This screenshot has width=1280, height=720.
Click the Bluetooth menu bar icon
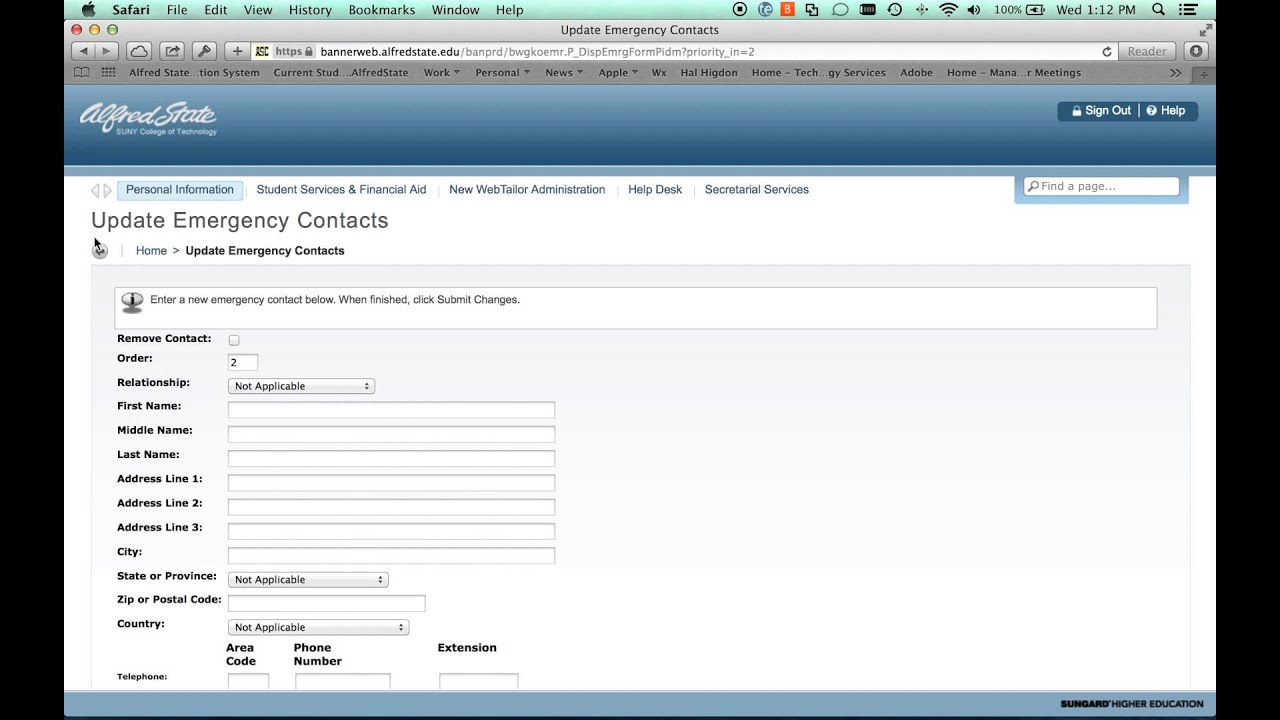(921, 10)
